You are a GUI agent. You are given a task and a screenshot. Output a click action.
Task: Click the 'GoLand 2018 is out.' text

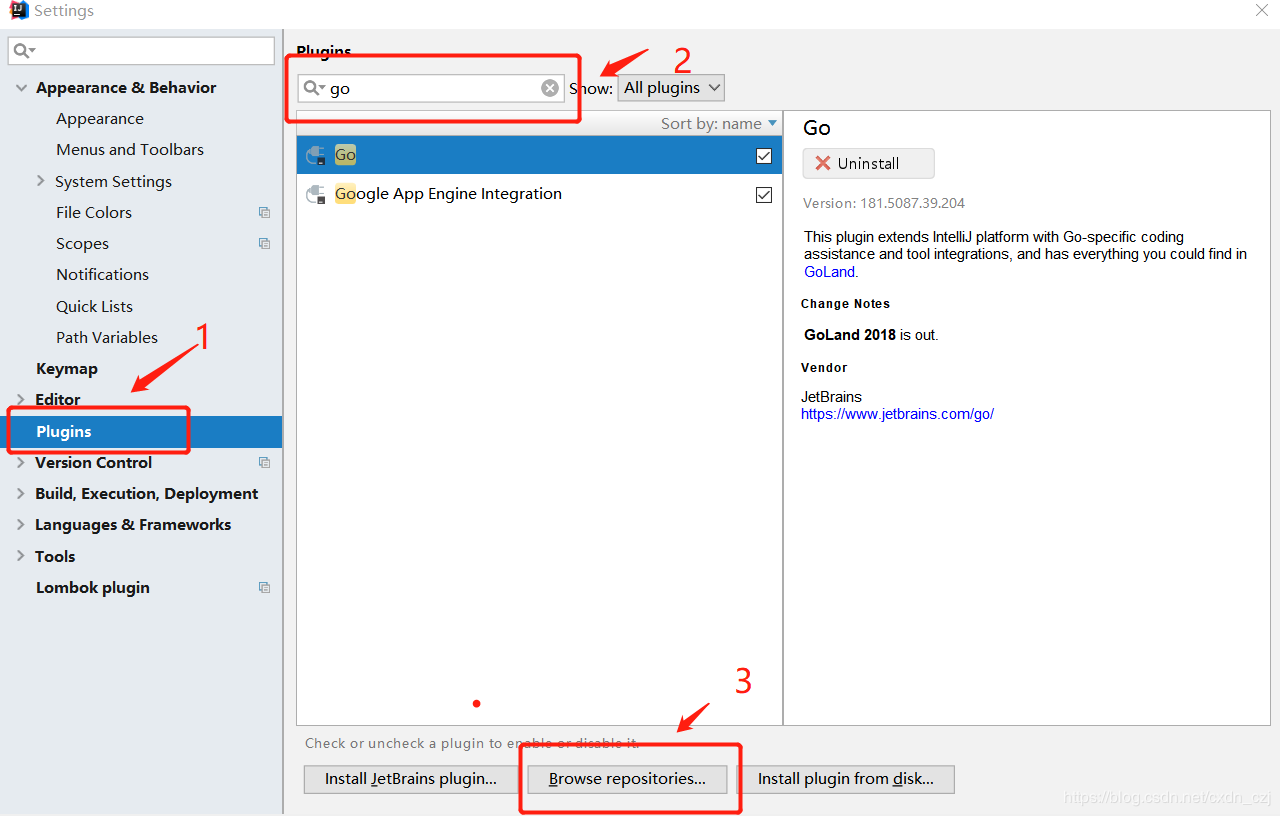(x=871, y=335)
